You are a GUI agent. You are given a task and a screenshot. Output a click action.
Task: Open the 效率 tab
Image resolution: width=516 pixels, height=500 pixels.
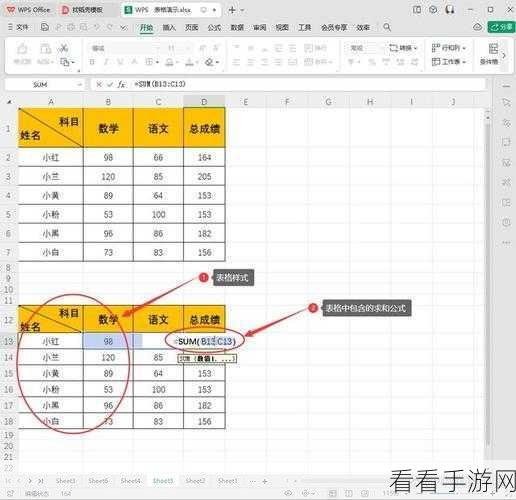pos(363,27)
